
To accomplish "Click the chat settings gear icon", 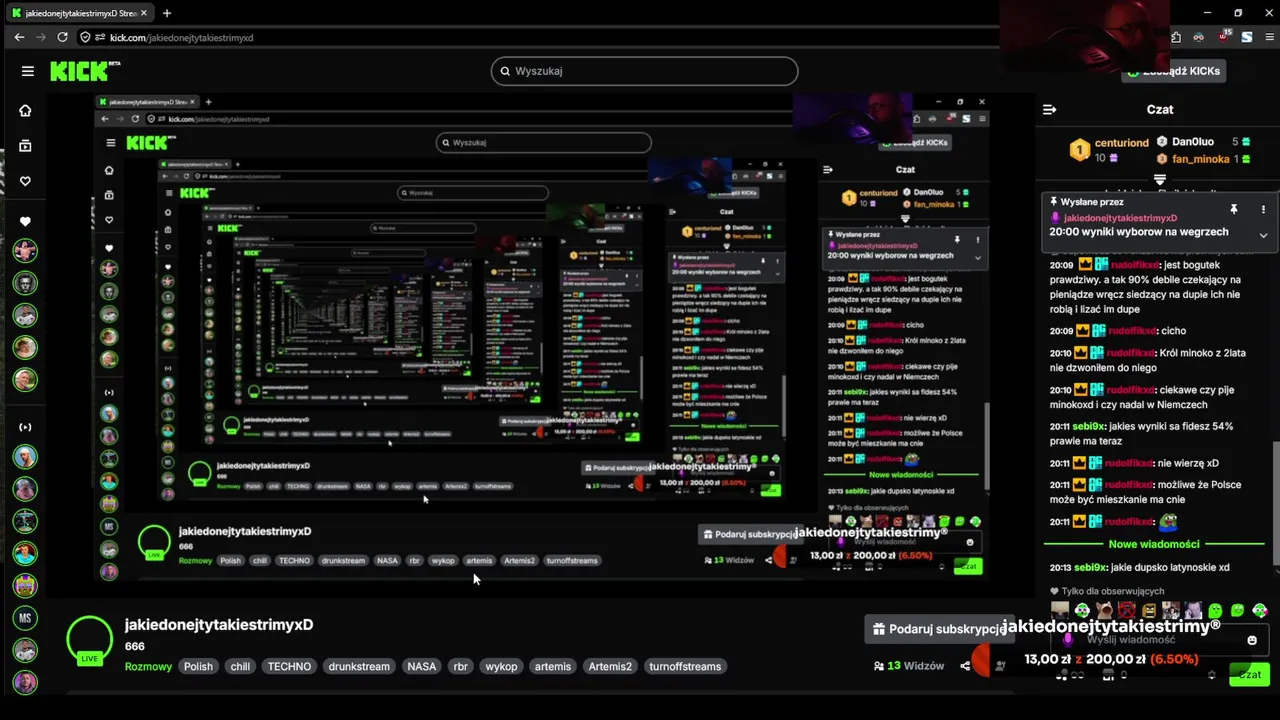I will tap(1212, 675).
